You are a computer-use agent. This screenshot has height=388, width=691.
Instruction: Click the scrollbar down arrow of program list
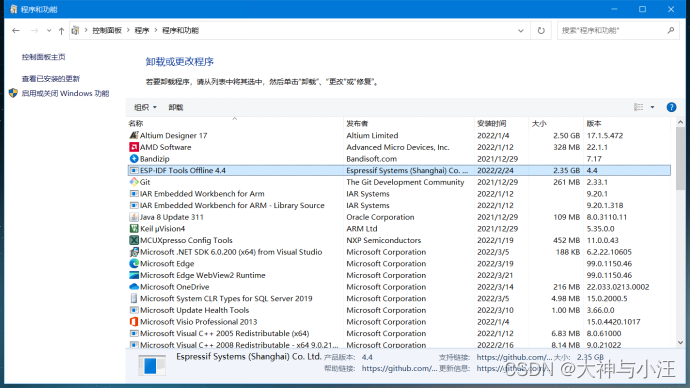(680, 343)
